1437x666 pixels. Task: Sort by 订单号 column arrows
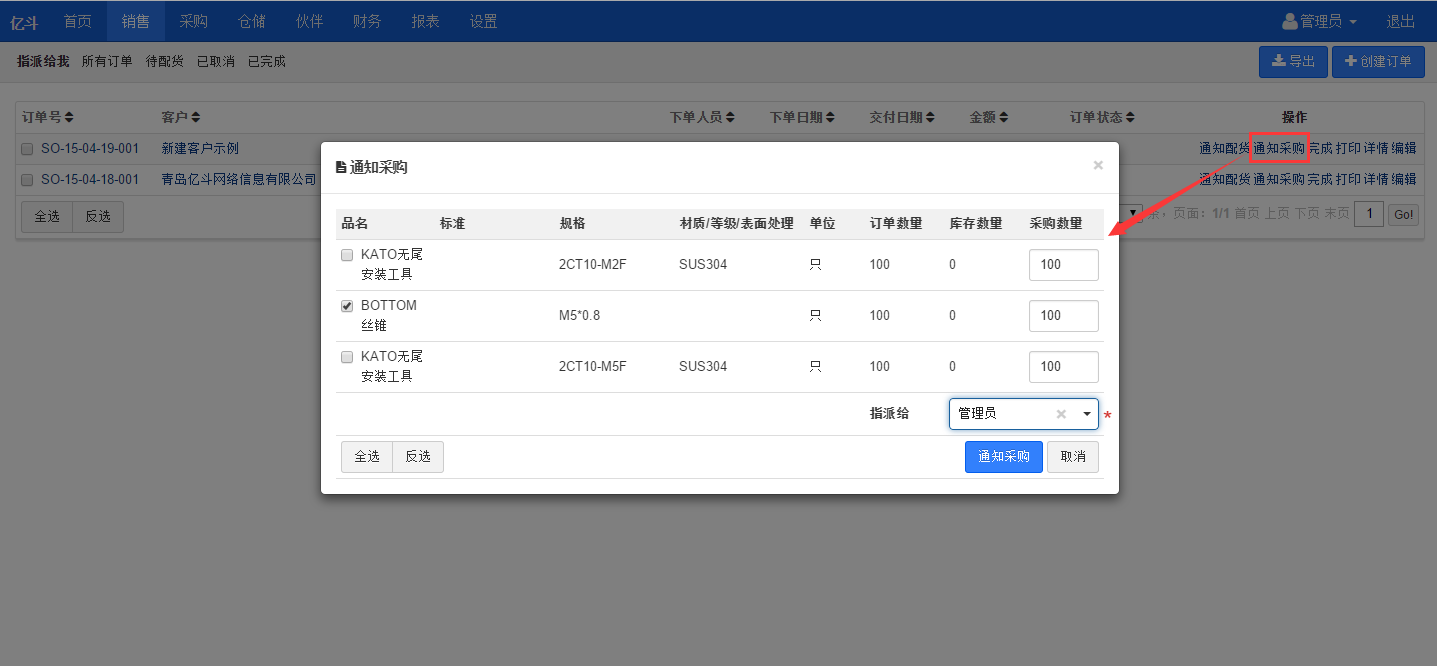pos(69,118)
